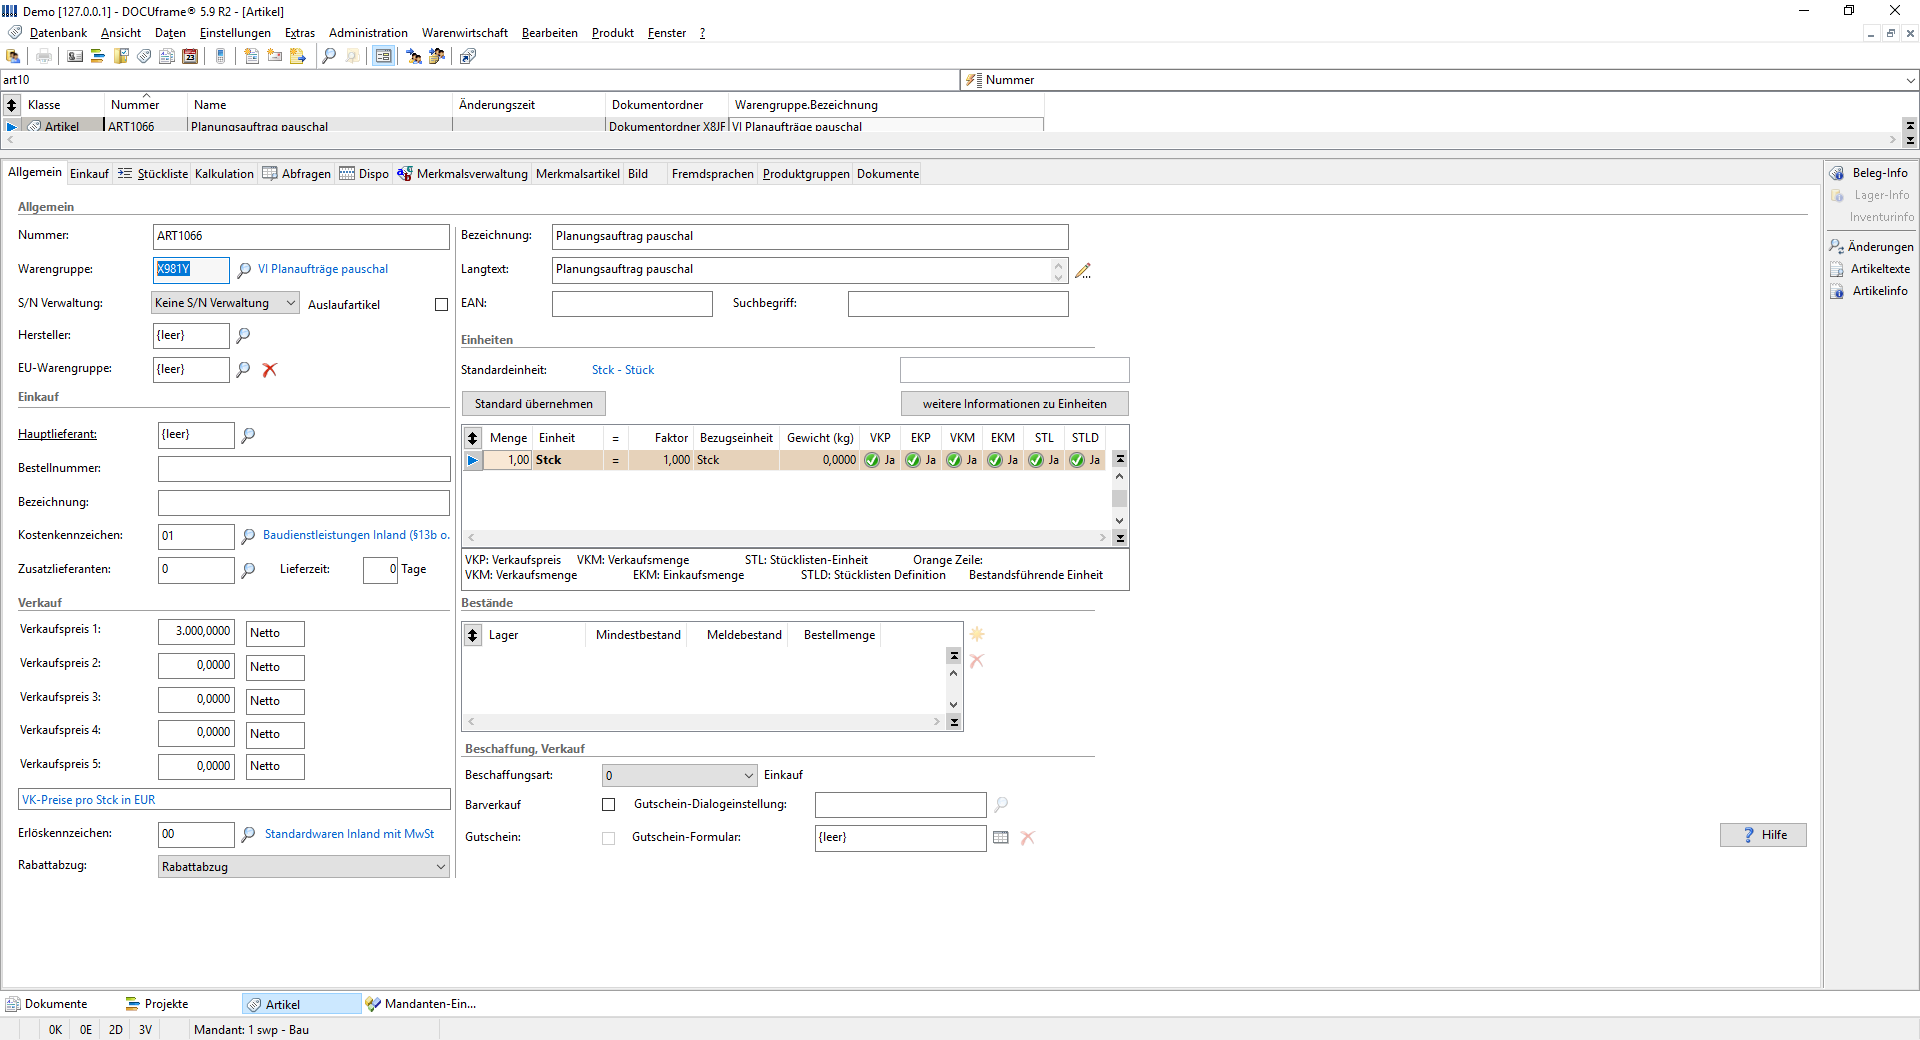Click new note with arrow icon
Viewport: 1920px width, 1040px height.
click(298, 57)
